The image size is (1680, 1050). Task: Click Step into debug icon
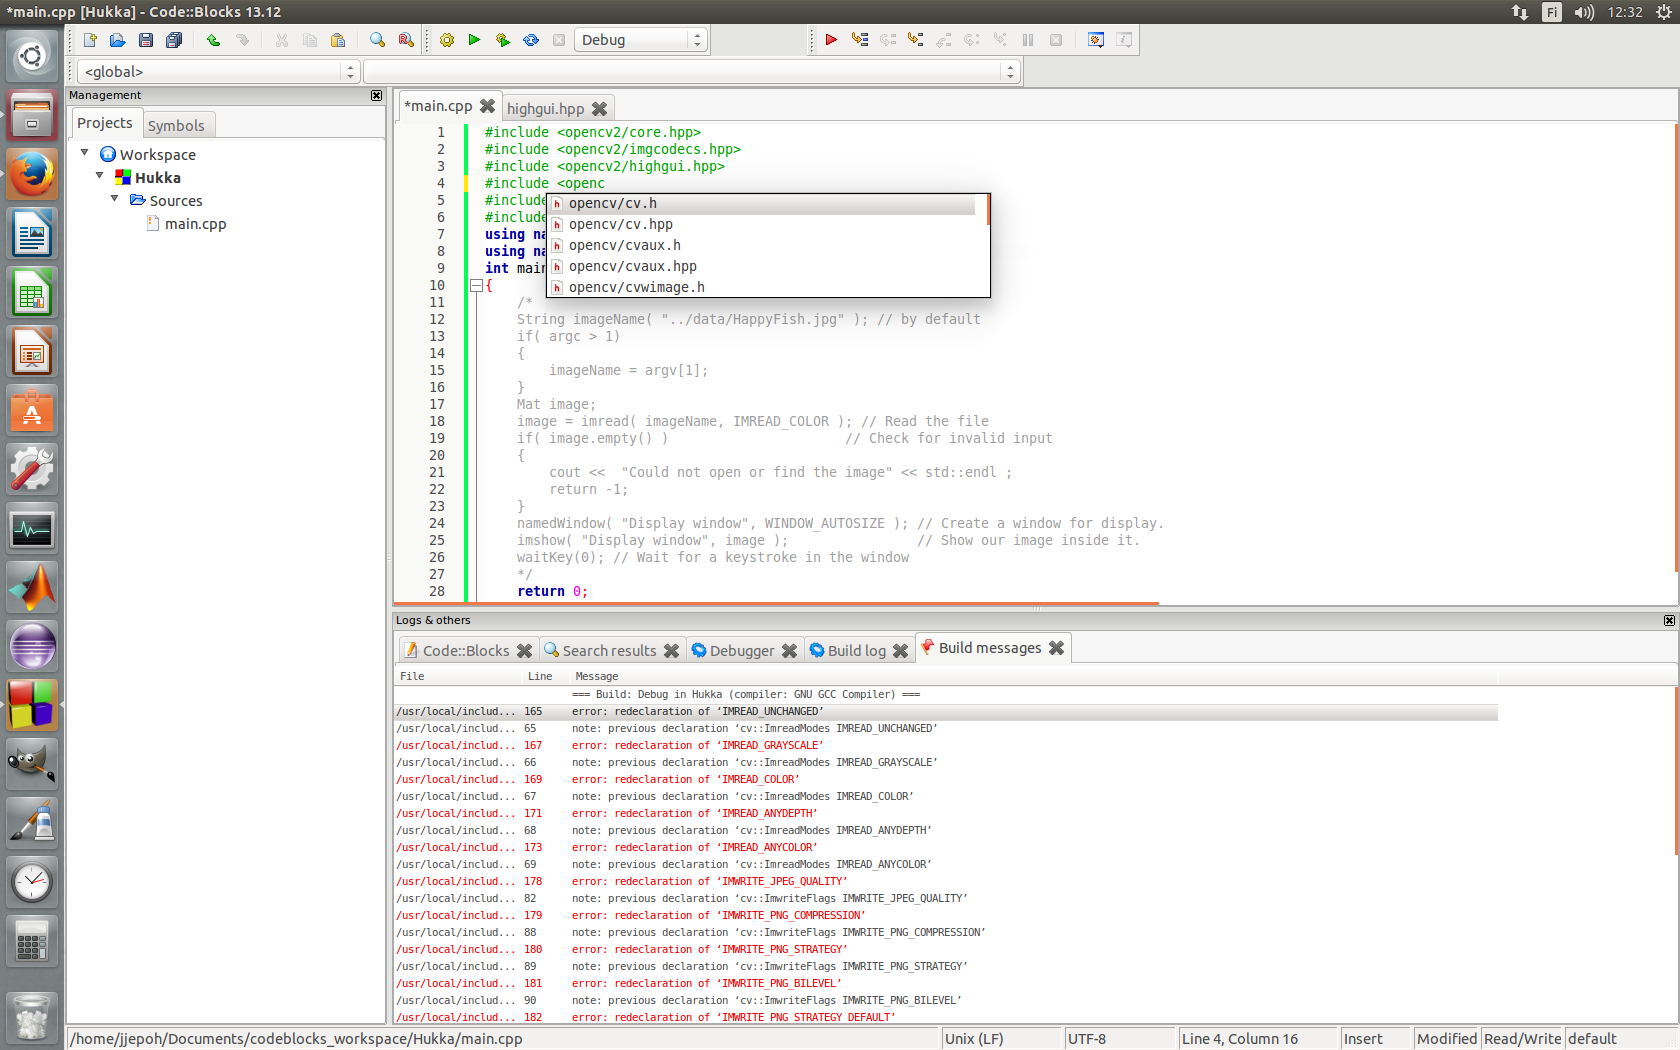coord(915,40)
